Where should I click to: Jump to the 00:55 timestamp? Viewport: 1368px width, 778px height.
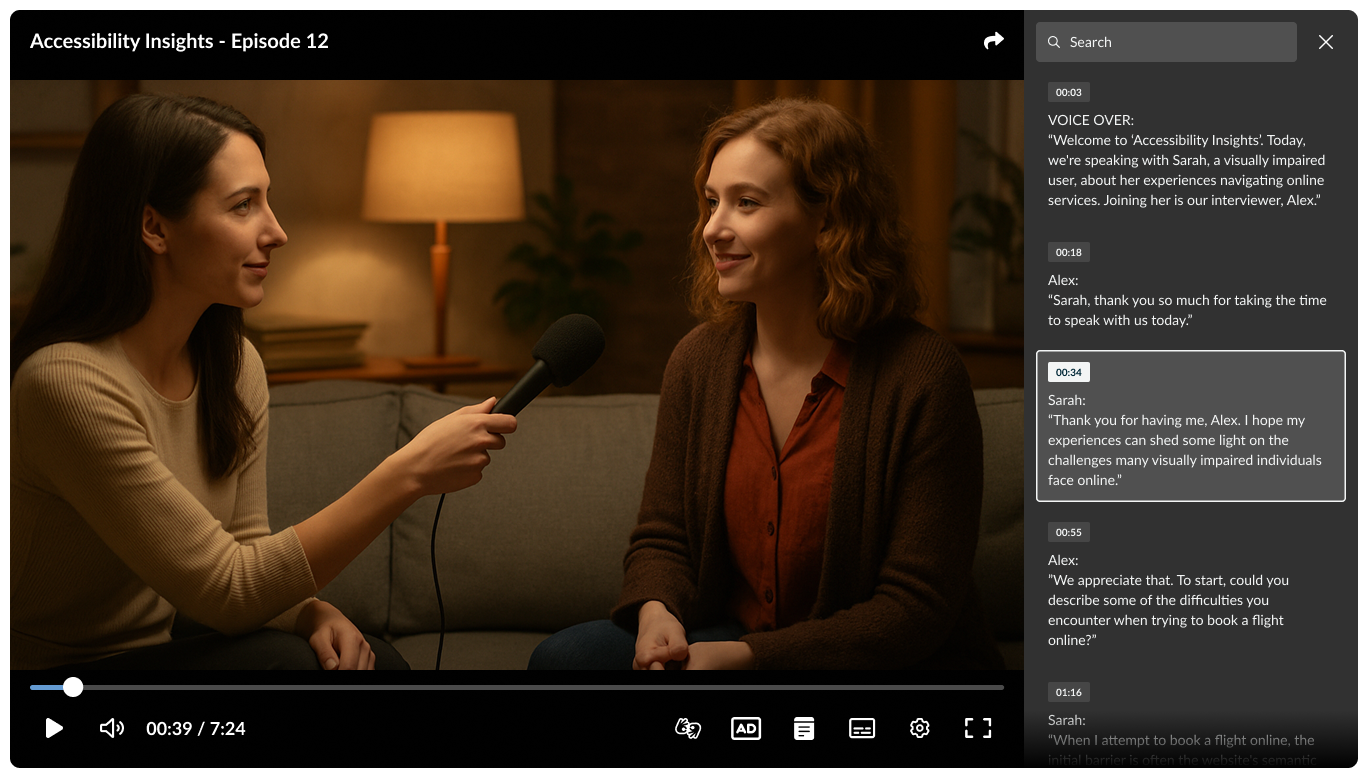1068,532
